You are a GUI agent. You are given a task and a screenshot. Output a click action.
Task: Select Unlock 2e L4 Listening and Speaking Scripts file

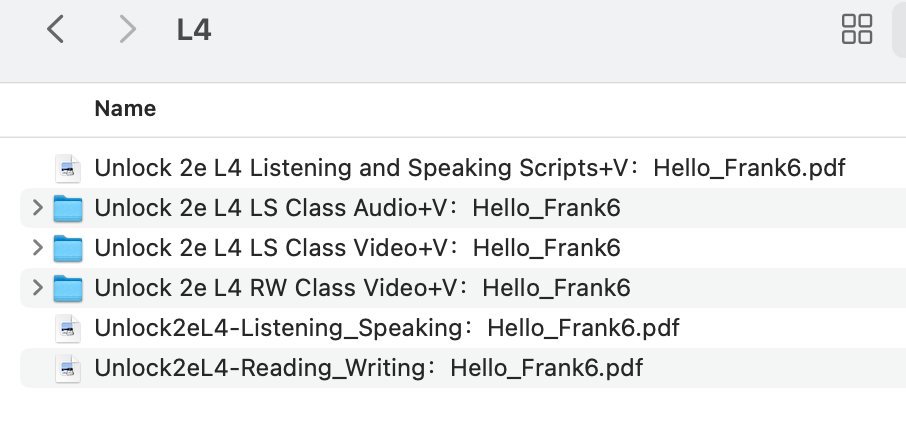(470, 168)
